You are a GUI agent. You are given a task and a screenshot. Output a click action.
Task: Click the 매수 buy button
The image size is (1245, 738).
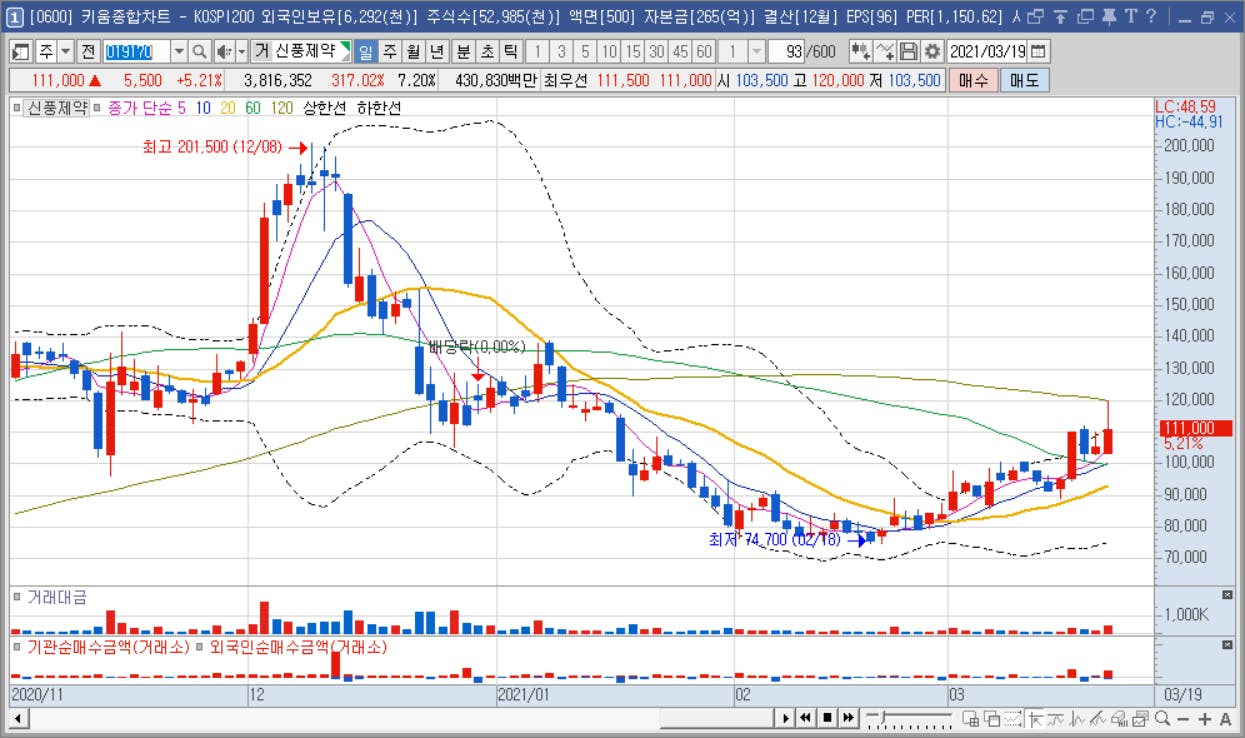(973, 80)
